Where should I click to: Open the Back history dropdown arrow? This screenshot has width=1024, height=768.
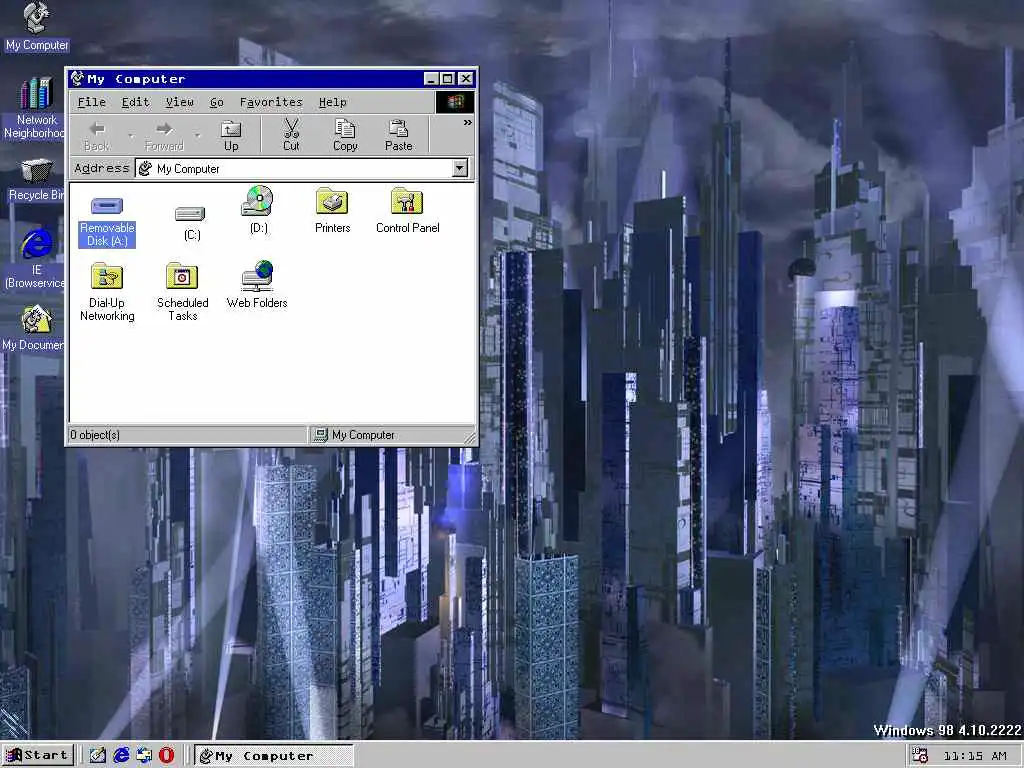point(131,136)
